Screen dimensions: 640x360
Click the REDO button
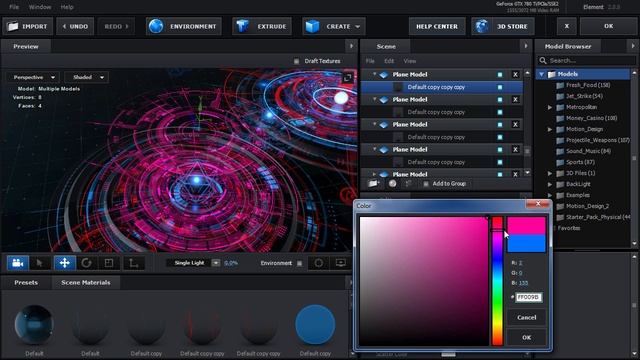tap(116, 27)
